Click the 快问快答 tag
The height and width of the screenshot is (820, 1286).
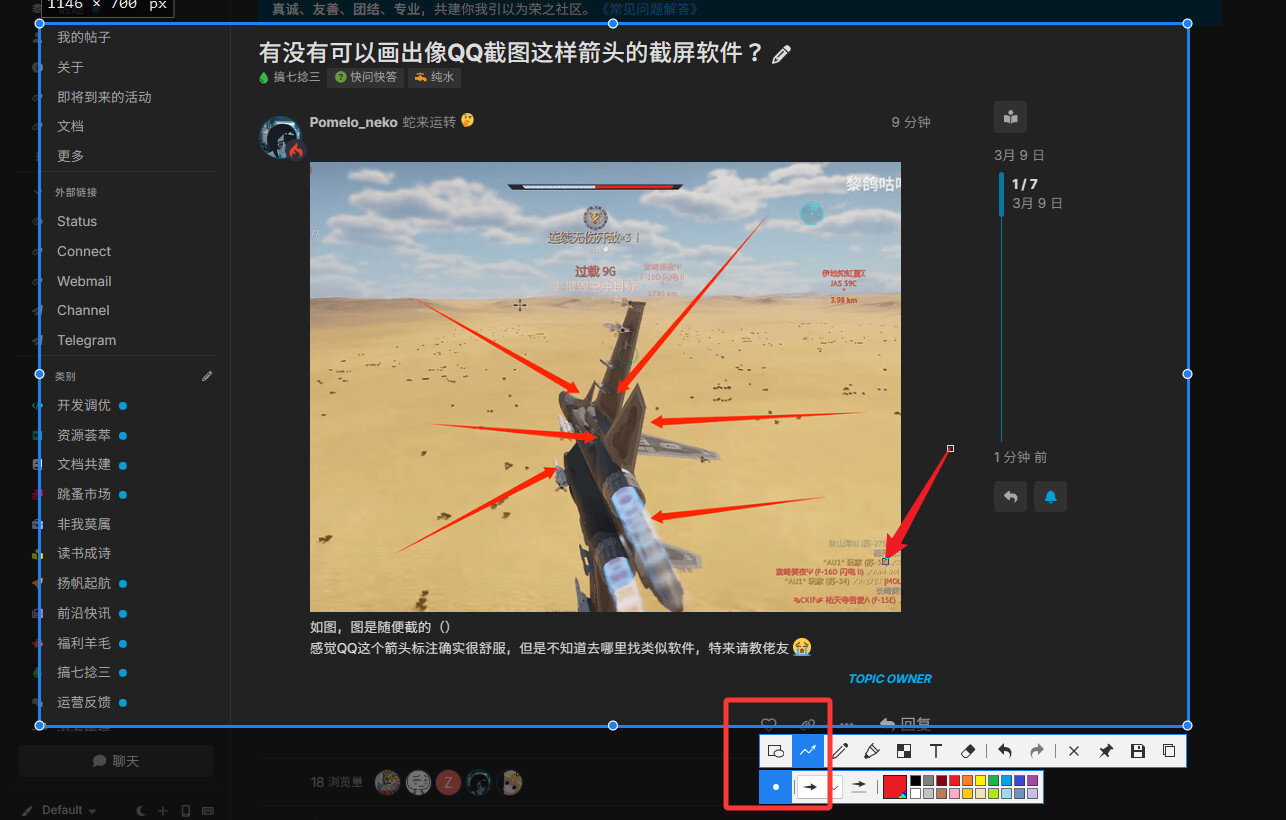[366, 77]
